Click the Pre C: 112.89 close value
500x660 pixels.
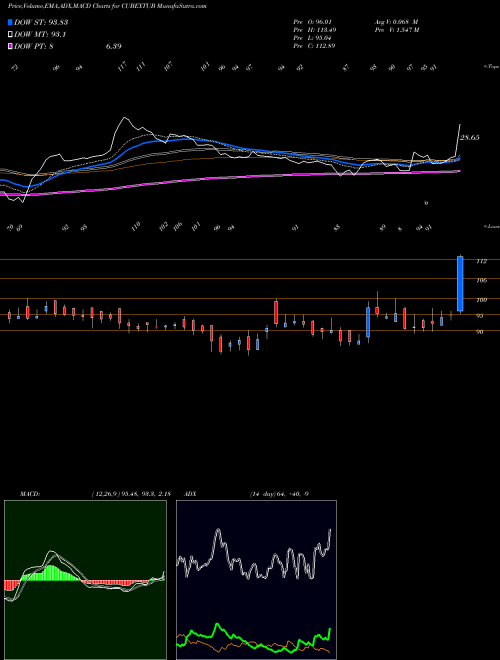pyautogui.click(x=314, y=46)
